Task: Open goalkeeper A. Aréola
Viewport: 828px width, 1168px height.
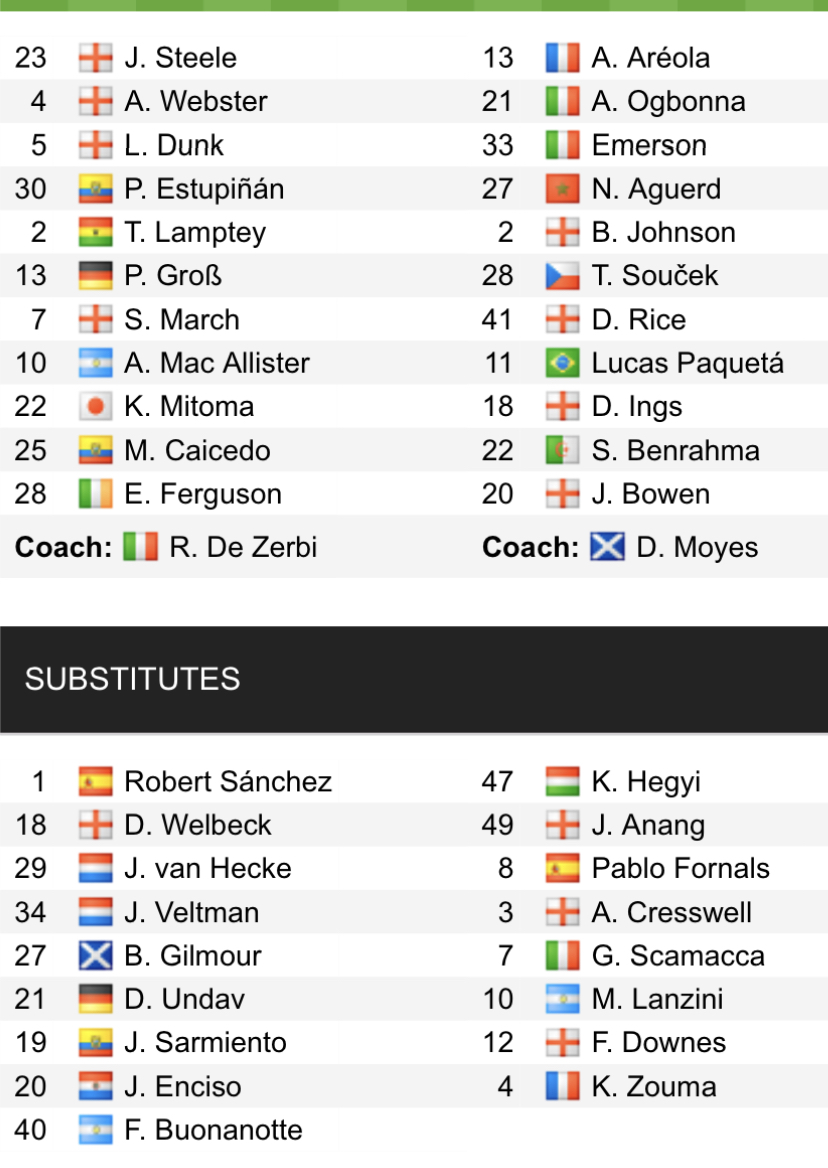Action: click(650, 58)
